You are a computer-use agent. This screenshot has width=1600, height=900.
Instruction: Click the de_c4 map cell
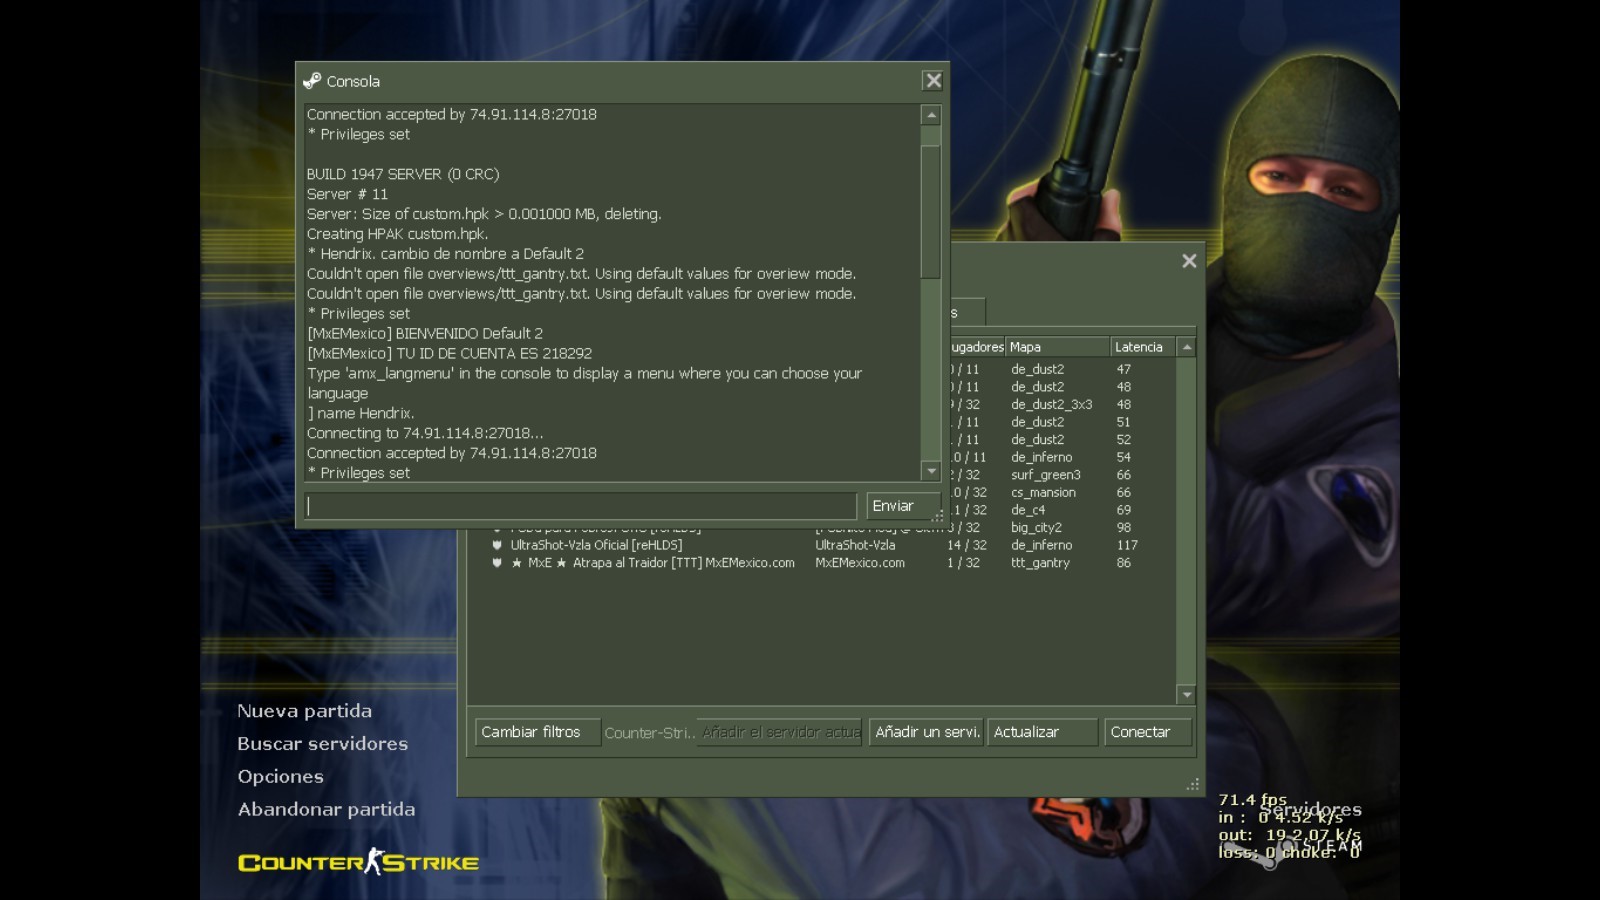coord(1028,510)
